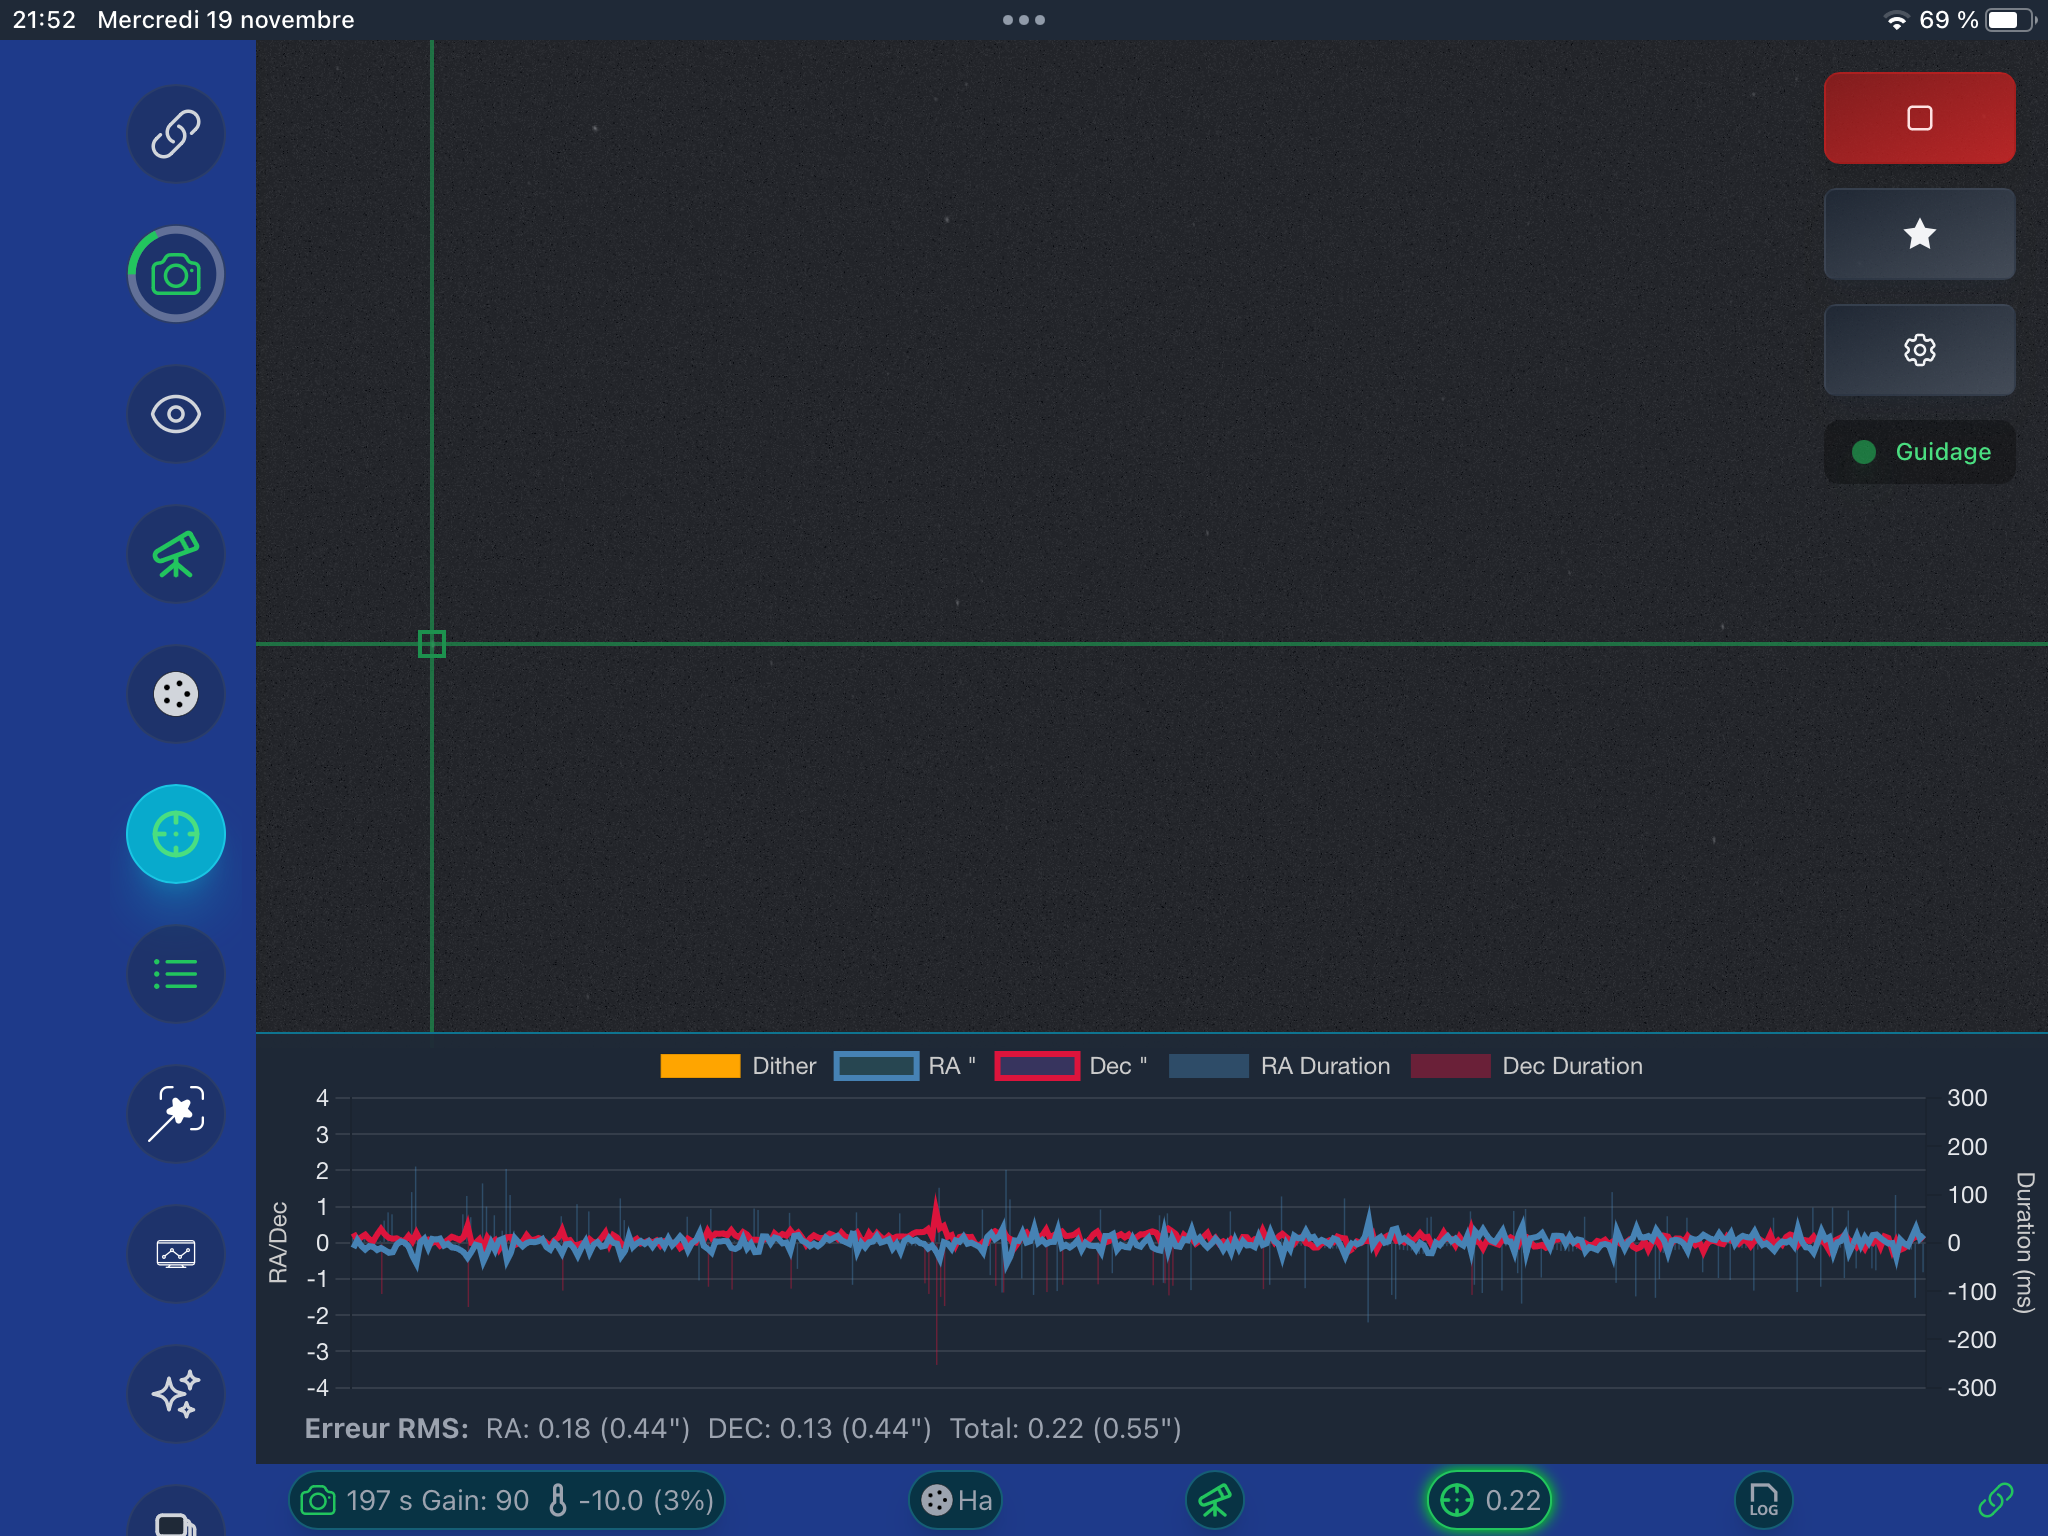Tap the 0.22 guiding status pill
Viewport: 2048px width, 1536px height.
pyautogui.click(x=1489, y=1500)
